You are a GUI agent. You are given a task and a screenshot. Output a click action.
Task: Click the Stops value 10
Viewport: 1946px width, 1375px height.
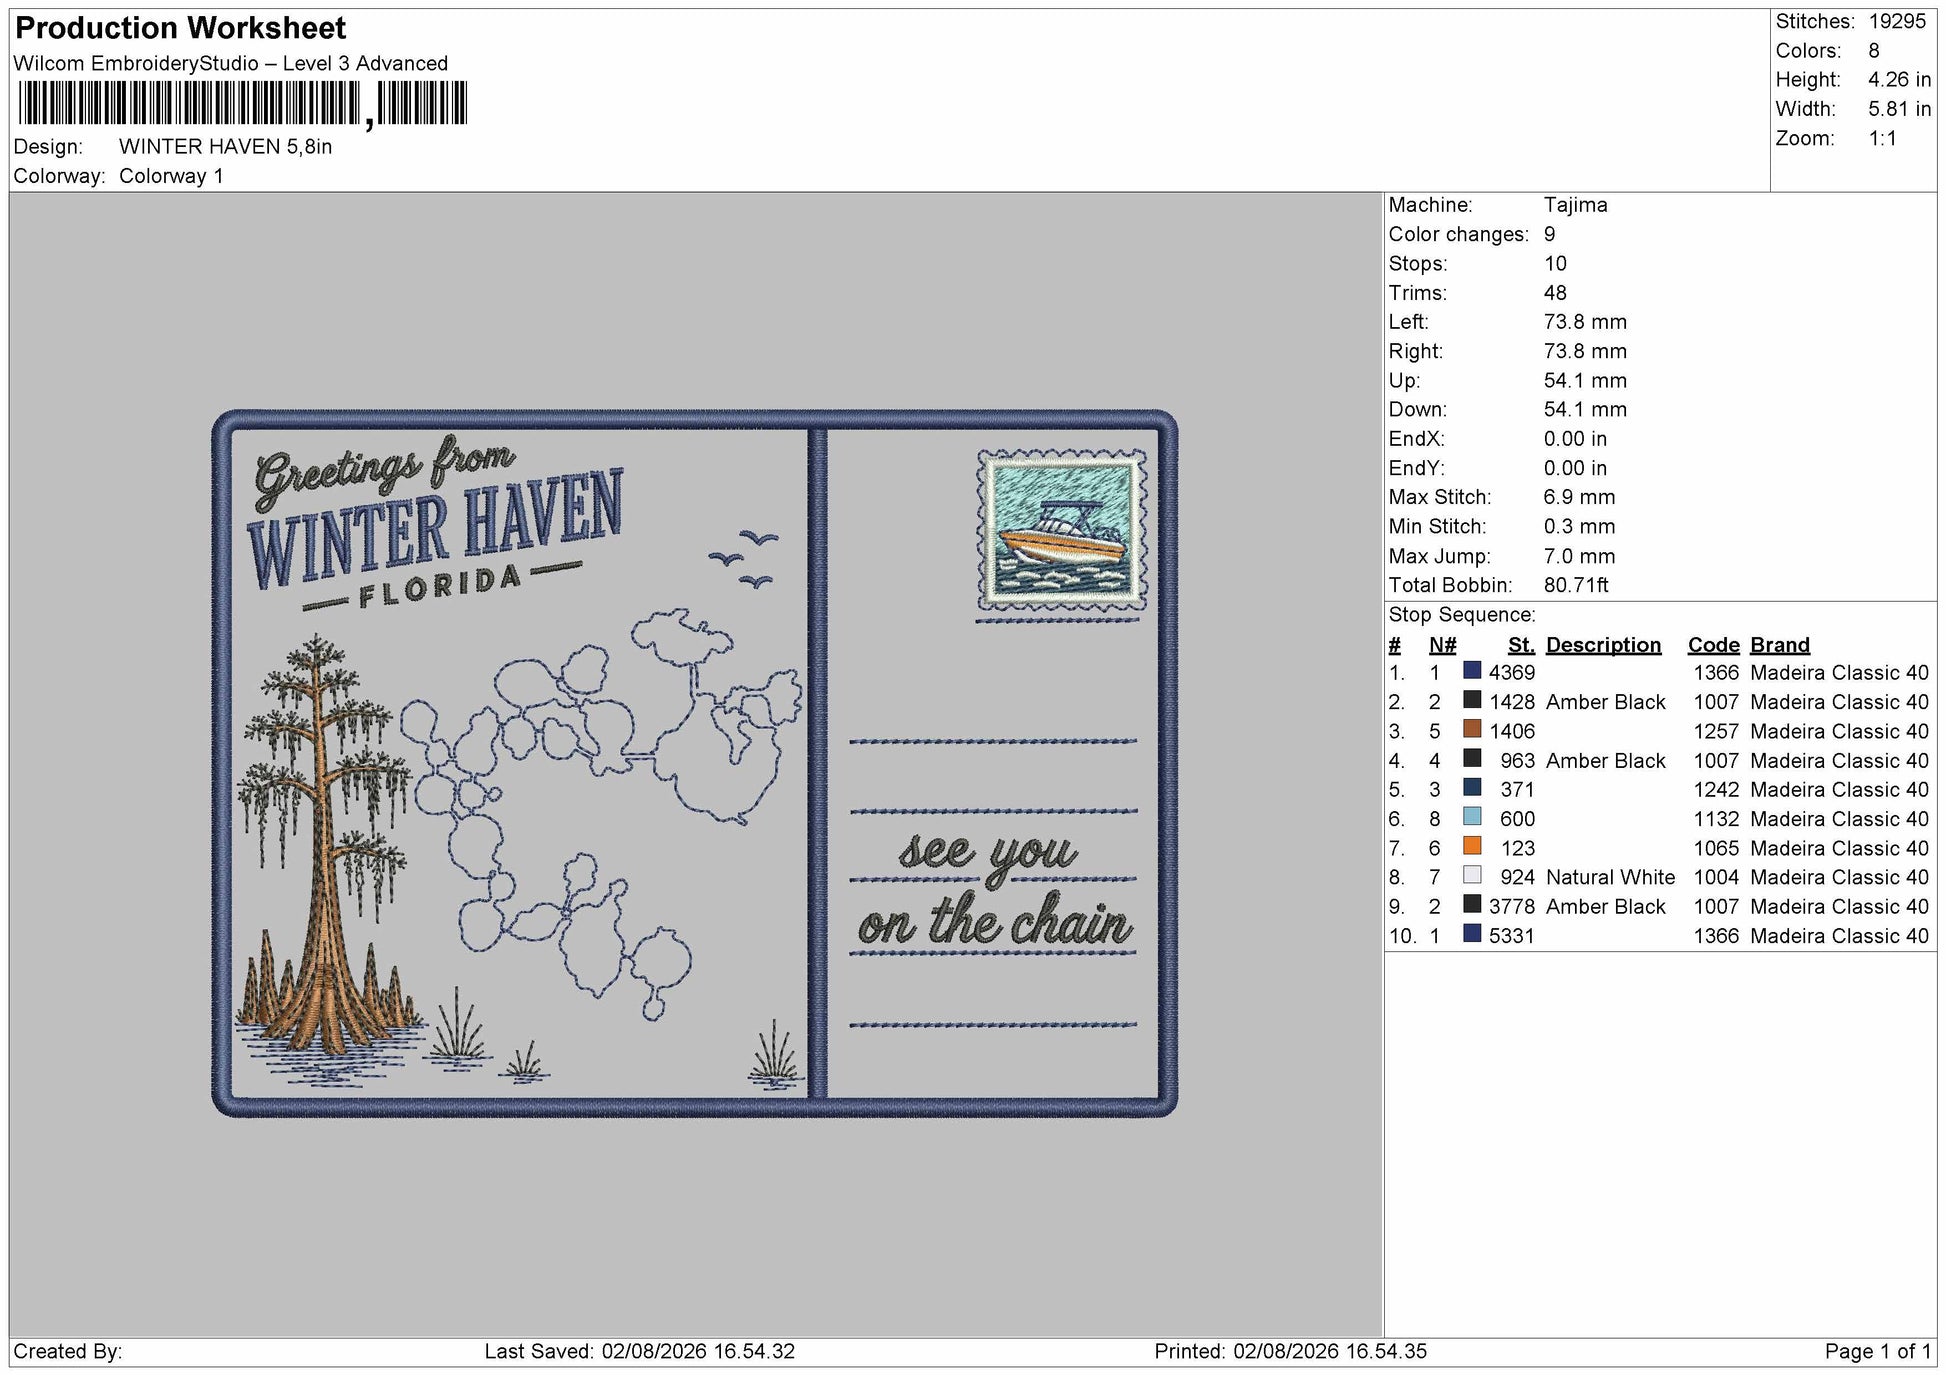(x=1555, y=263)
